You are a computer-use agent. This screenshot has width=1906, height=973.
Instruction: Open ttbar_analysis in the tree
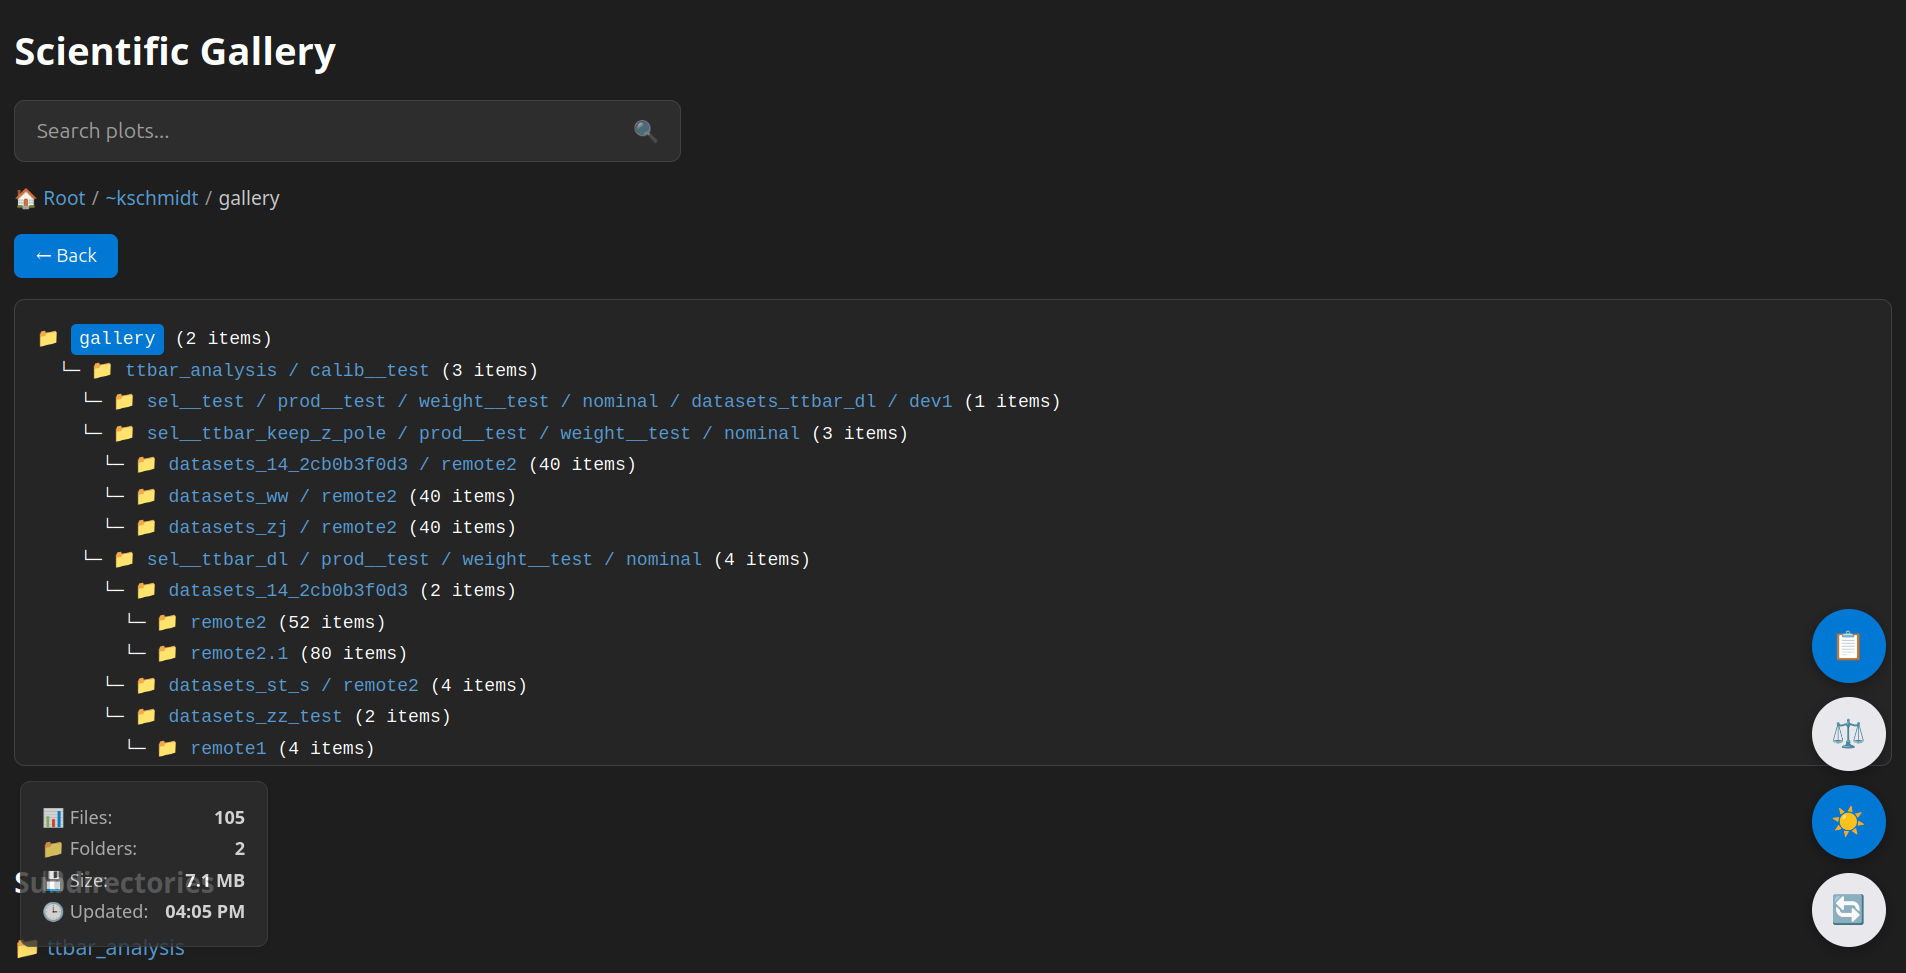(201, 370)
